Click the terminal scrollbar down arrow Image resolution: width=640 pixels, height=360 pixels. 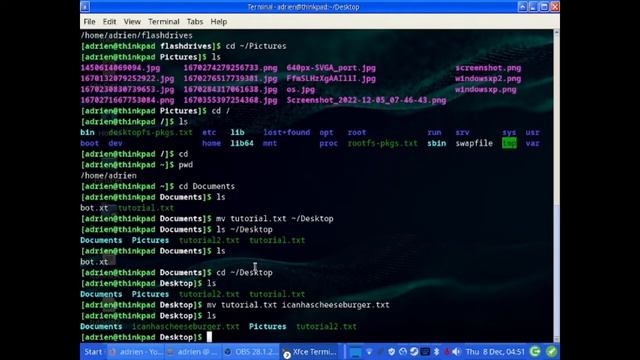[x=556, y=338]
